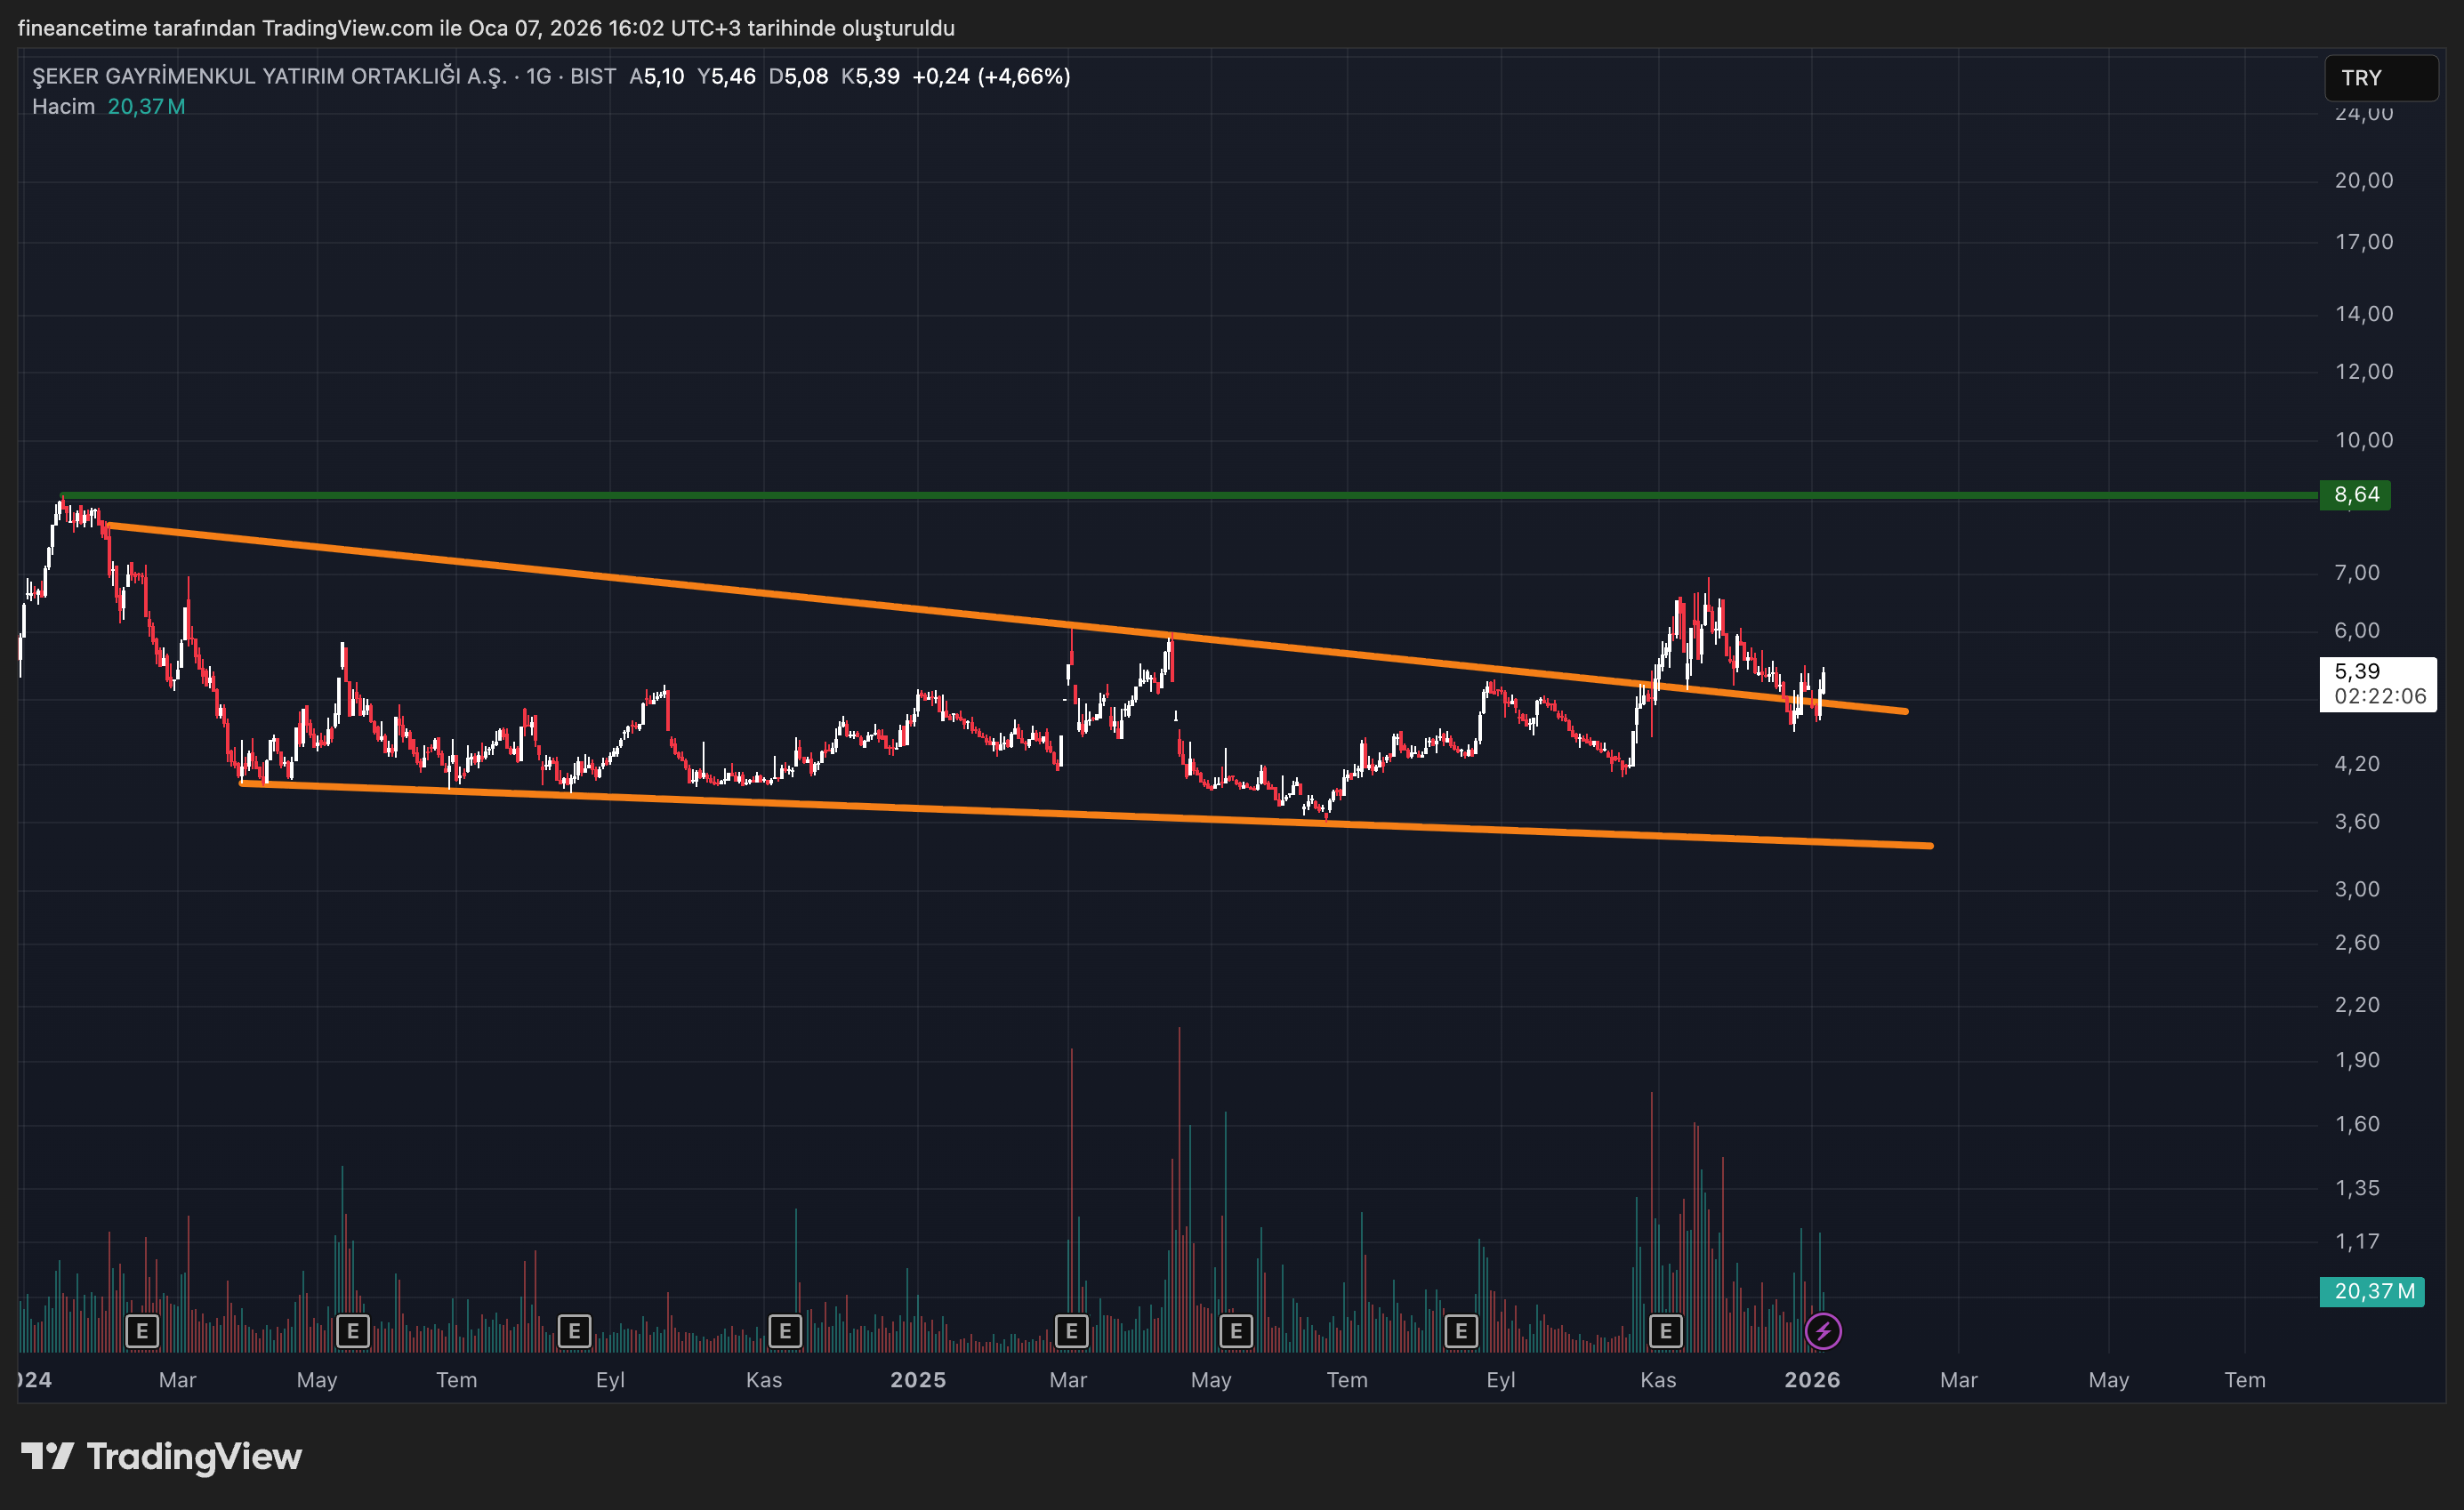Image resolution: width=2464 pixels, height=1510 pixels.
Task: Click the Hacim volume indicator label
Action: 63,106
